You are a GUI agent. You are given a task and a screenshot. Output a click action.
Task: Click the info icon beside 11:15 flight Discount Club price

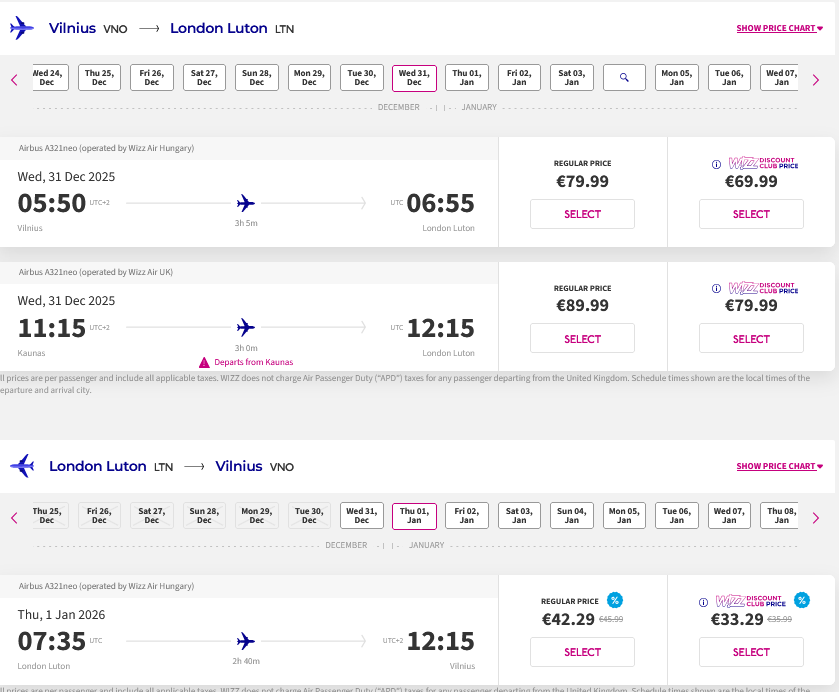pos(716,288)
